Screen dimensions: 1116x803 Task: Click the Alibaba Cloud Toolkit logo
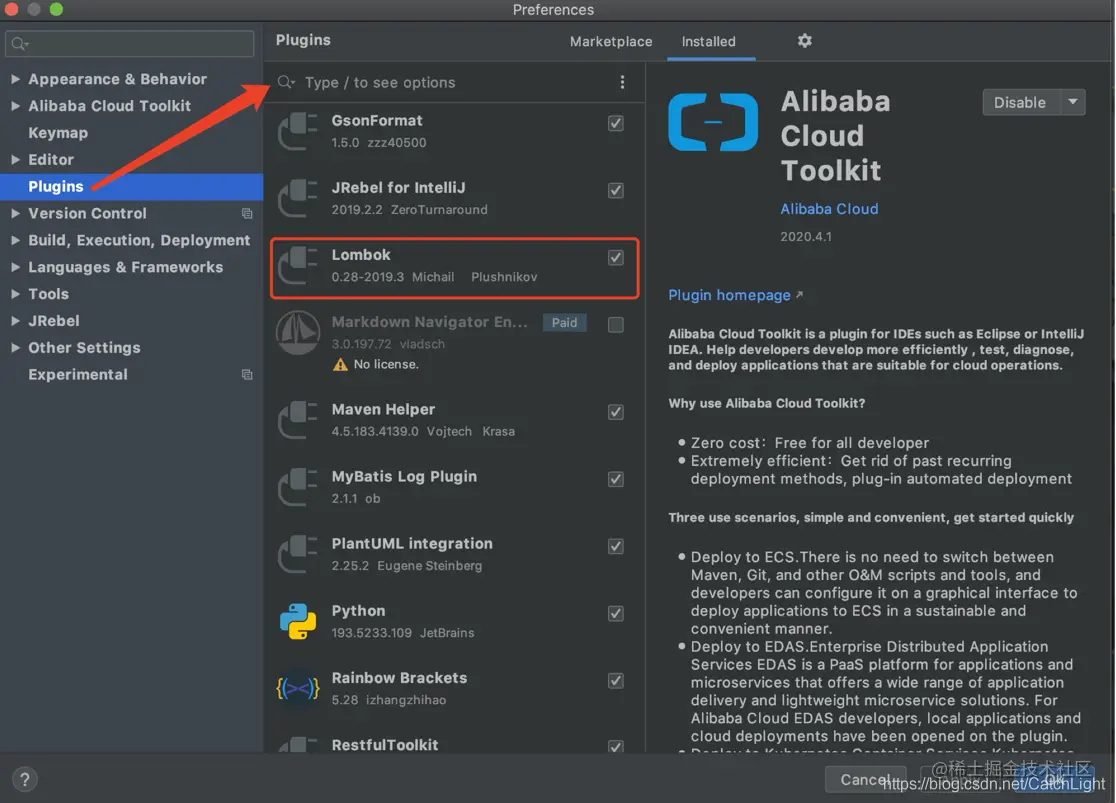coord(713,122)
